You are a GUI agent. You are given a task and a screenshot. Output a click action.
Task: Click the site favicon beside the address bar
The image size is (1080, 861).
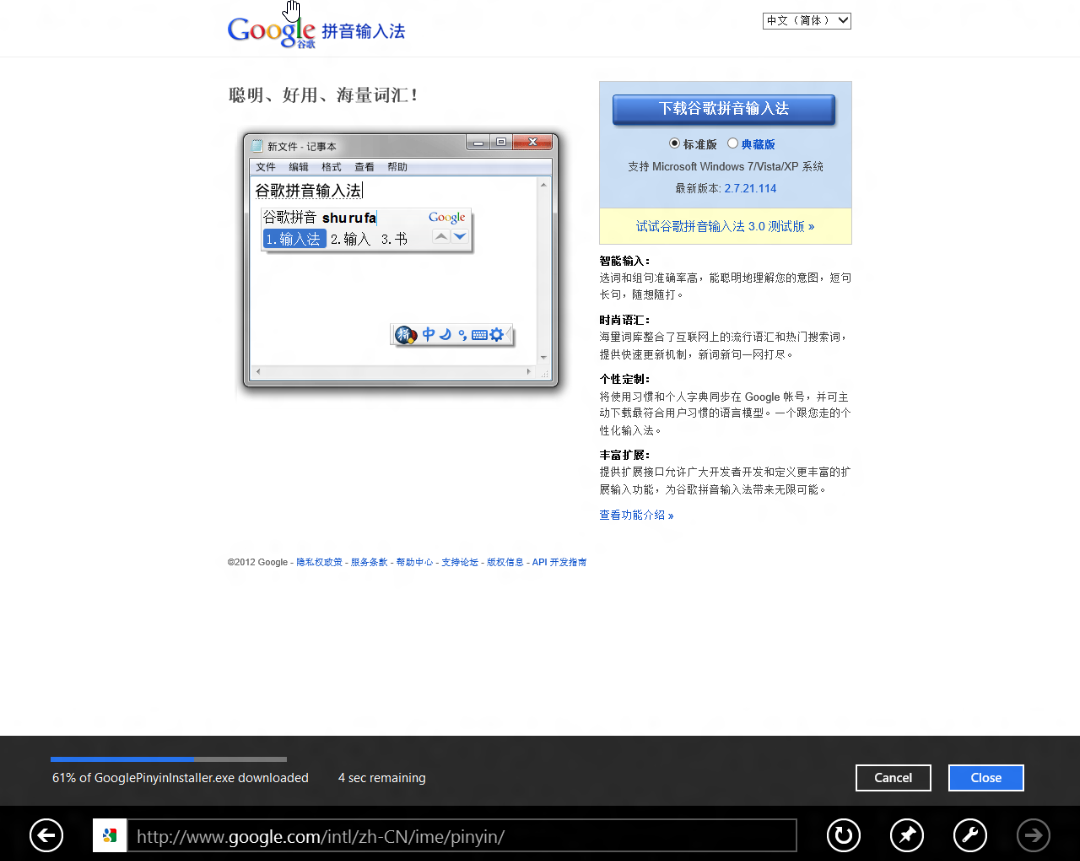pyautogui.click(x=110, y=836)
